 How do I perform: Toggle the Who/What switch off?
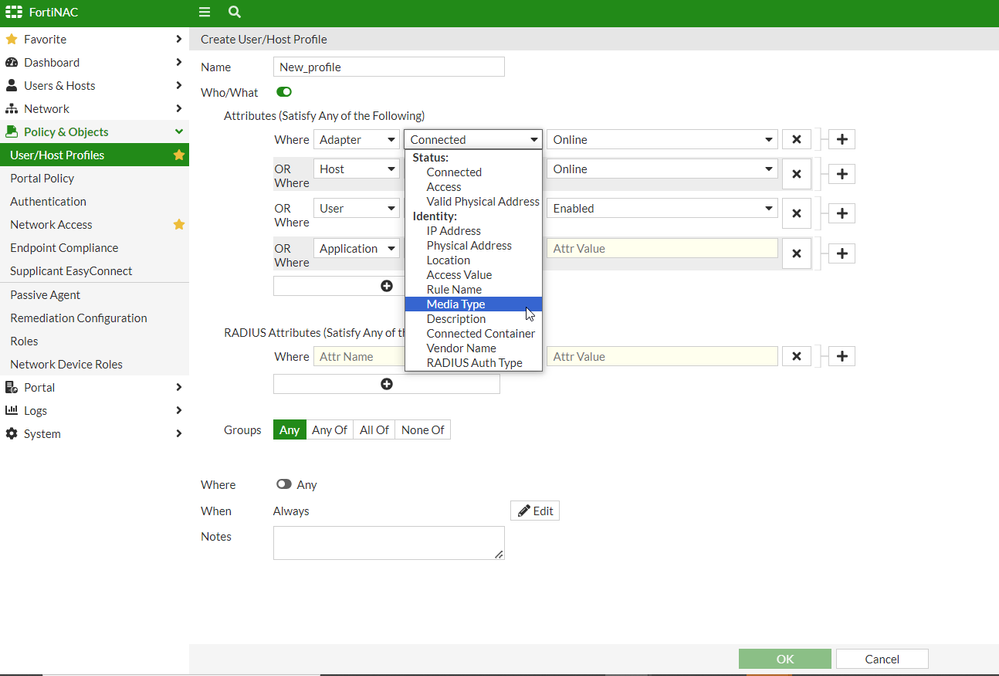[284, 93]
